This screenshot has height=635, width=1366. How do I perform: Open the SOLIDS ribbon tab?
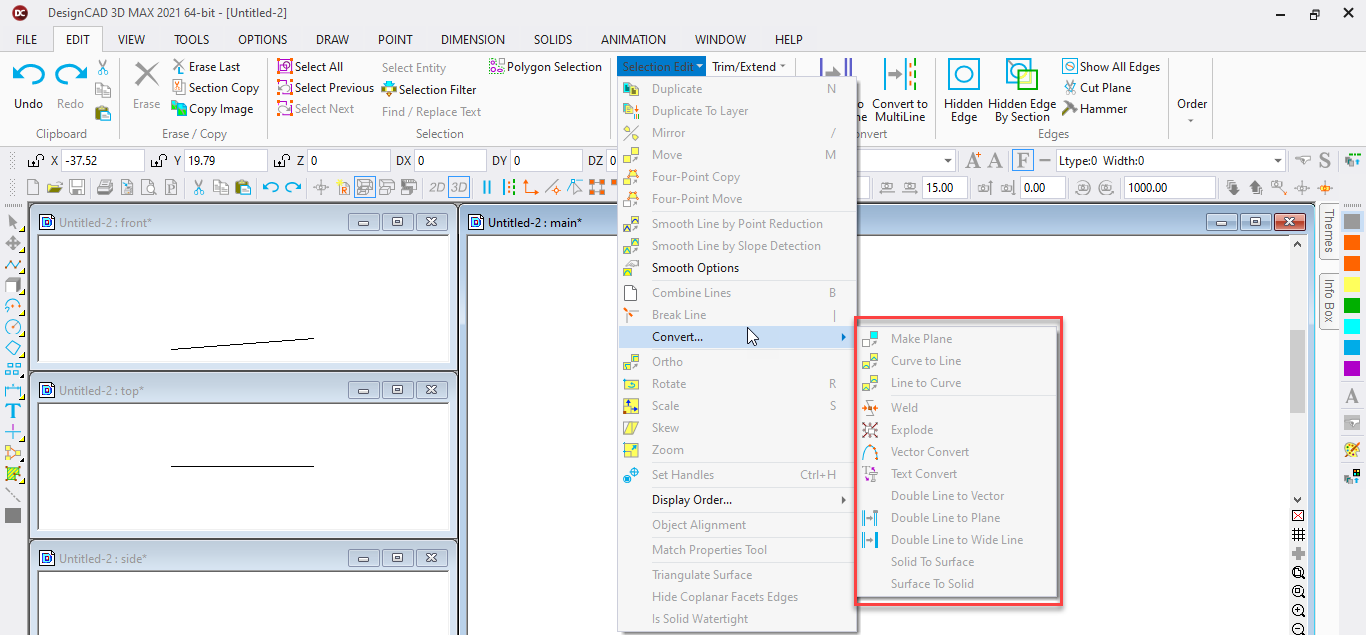coord(553,40)
